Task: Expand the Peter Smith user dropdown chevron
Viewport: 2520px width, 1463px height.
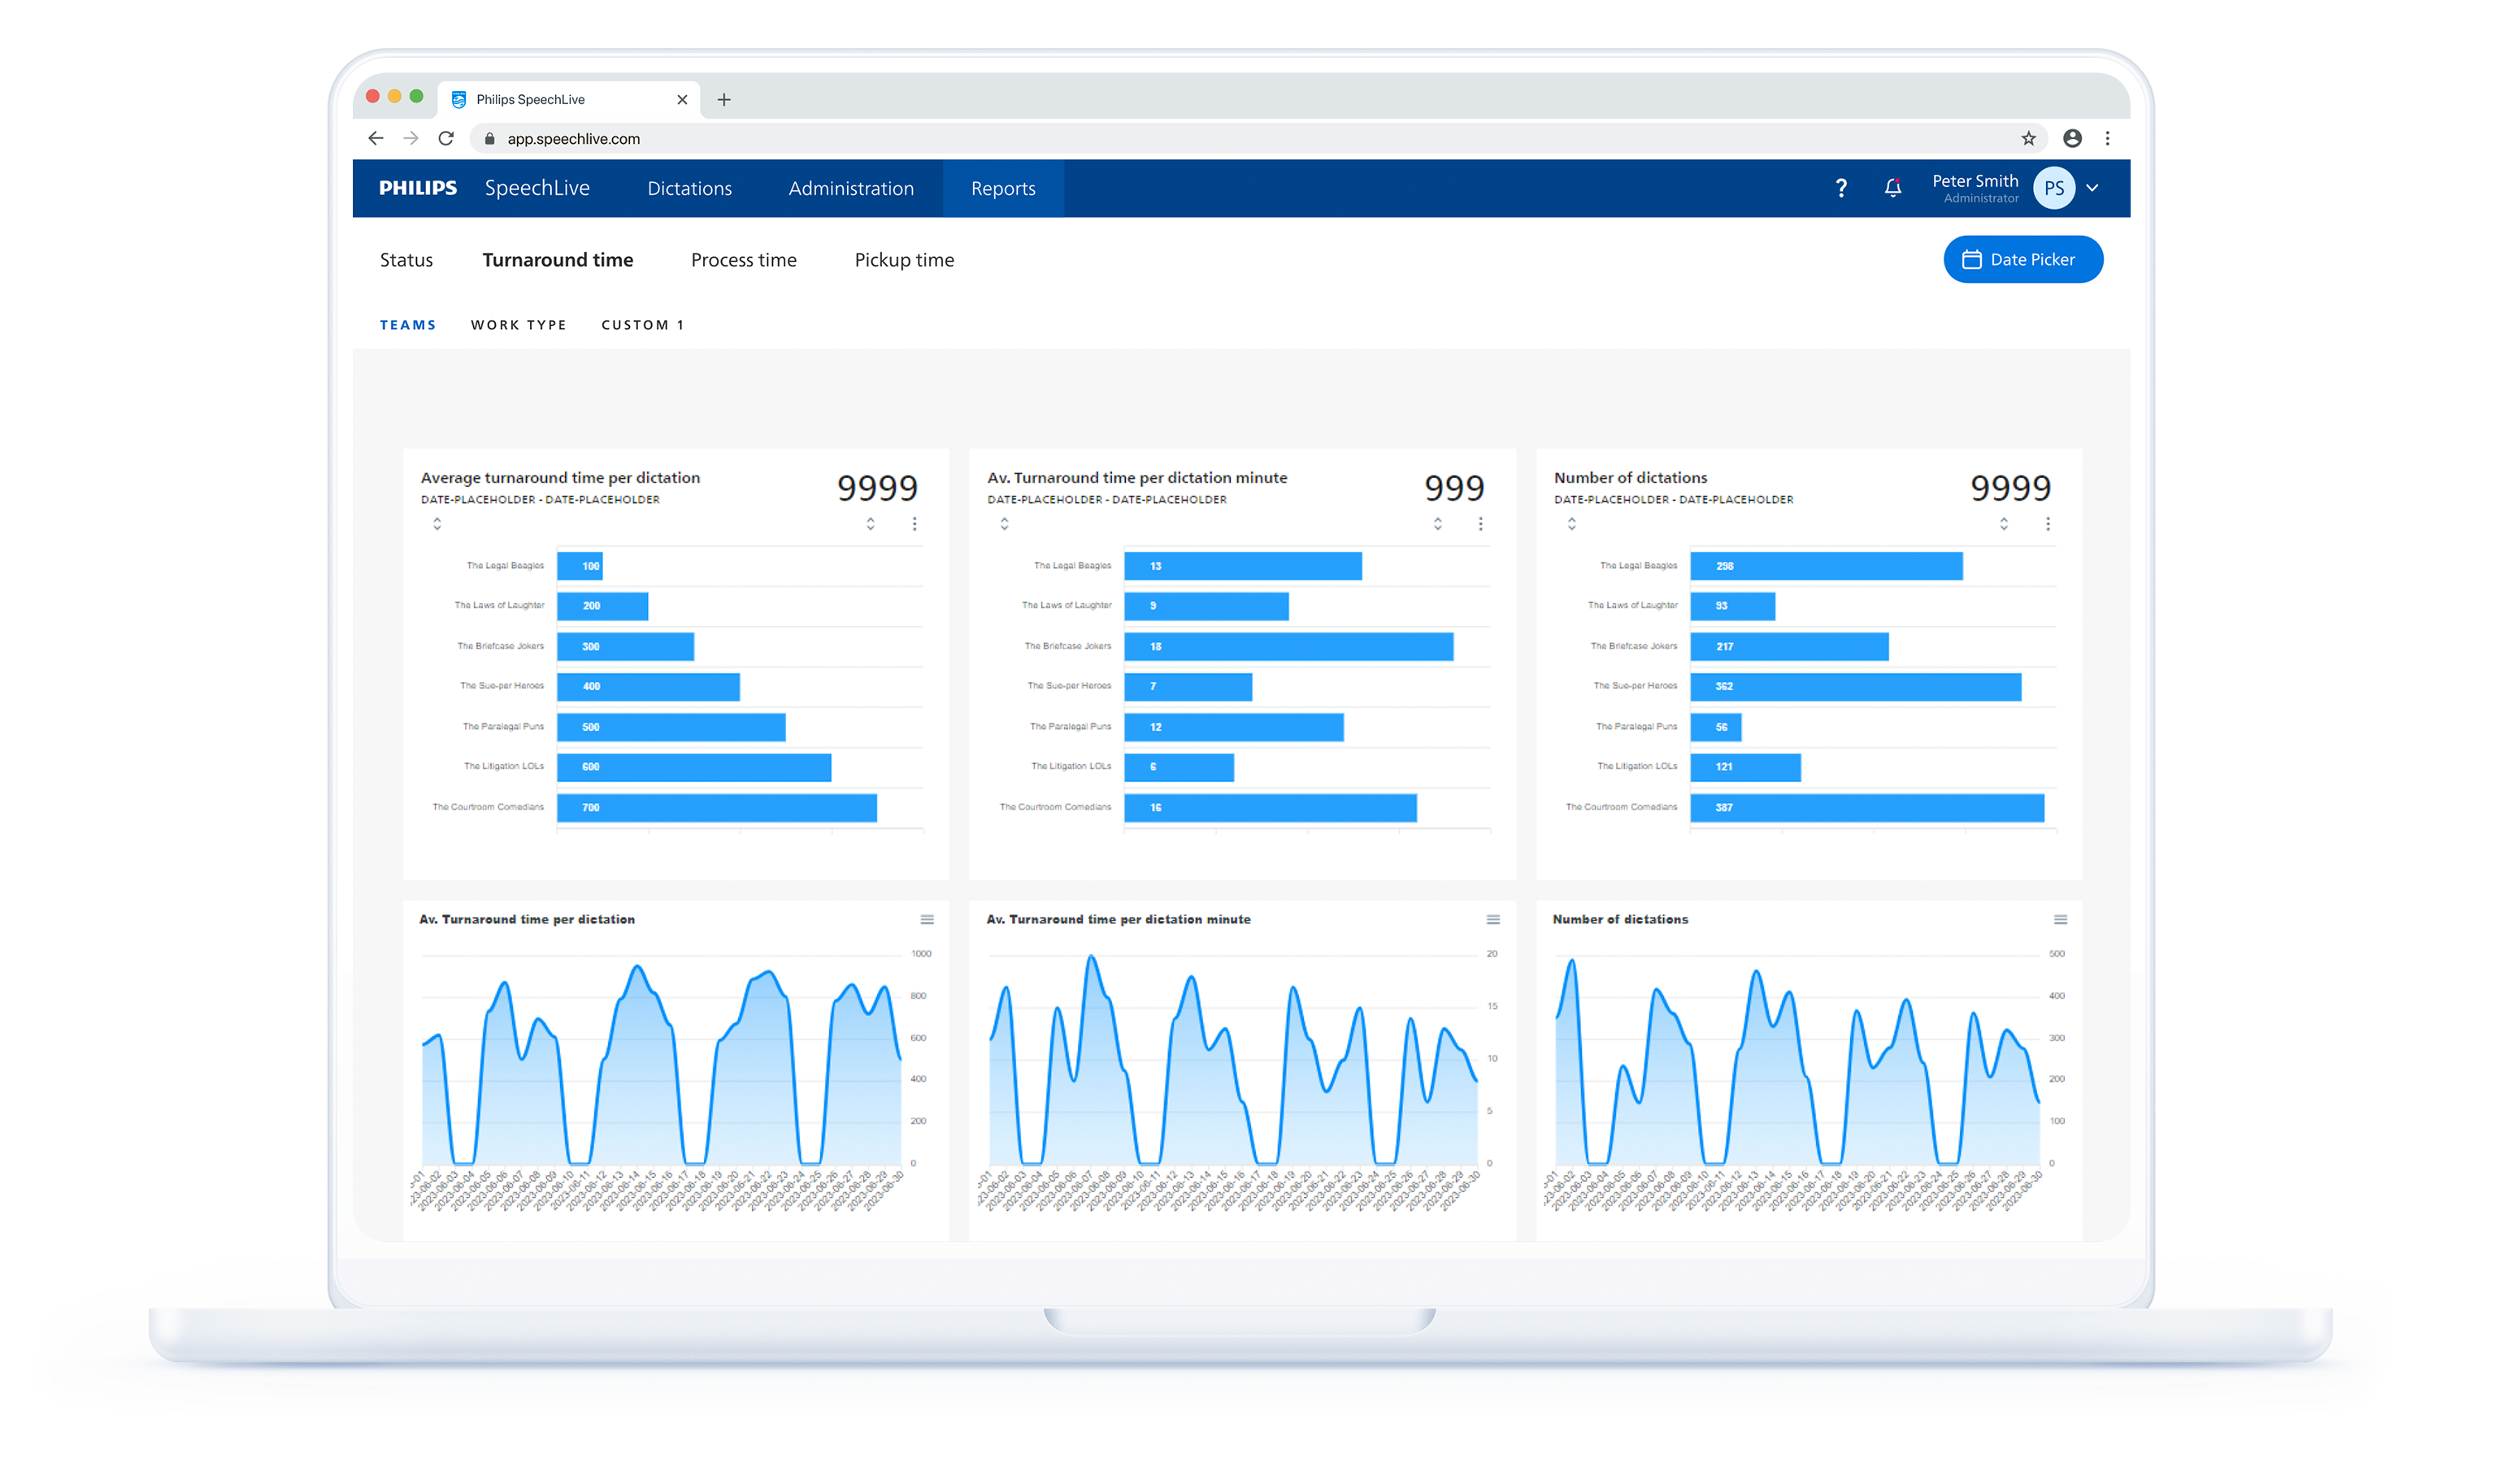Action: click(x=2092, y=188)
